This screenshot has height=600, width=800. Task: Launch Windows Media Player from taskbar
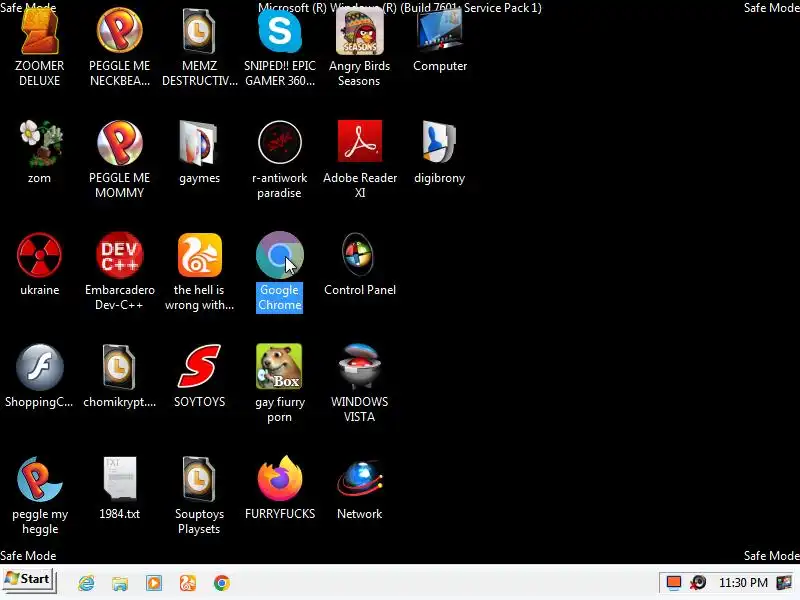point(154,583)
